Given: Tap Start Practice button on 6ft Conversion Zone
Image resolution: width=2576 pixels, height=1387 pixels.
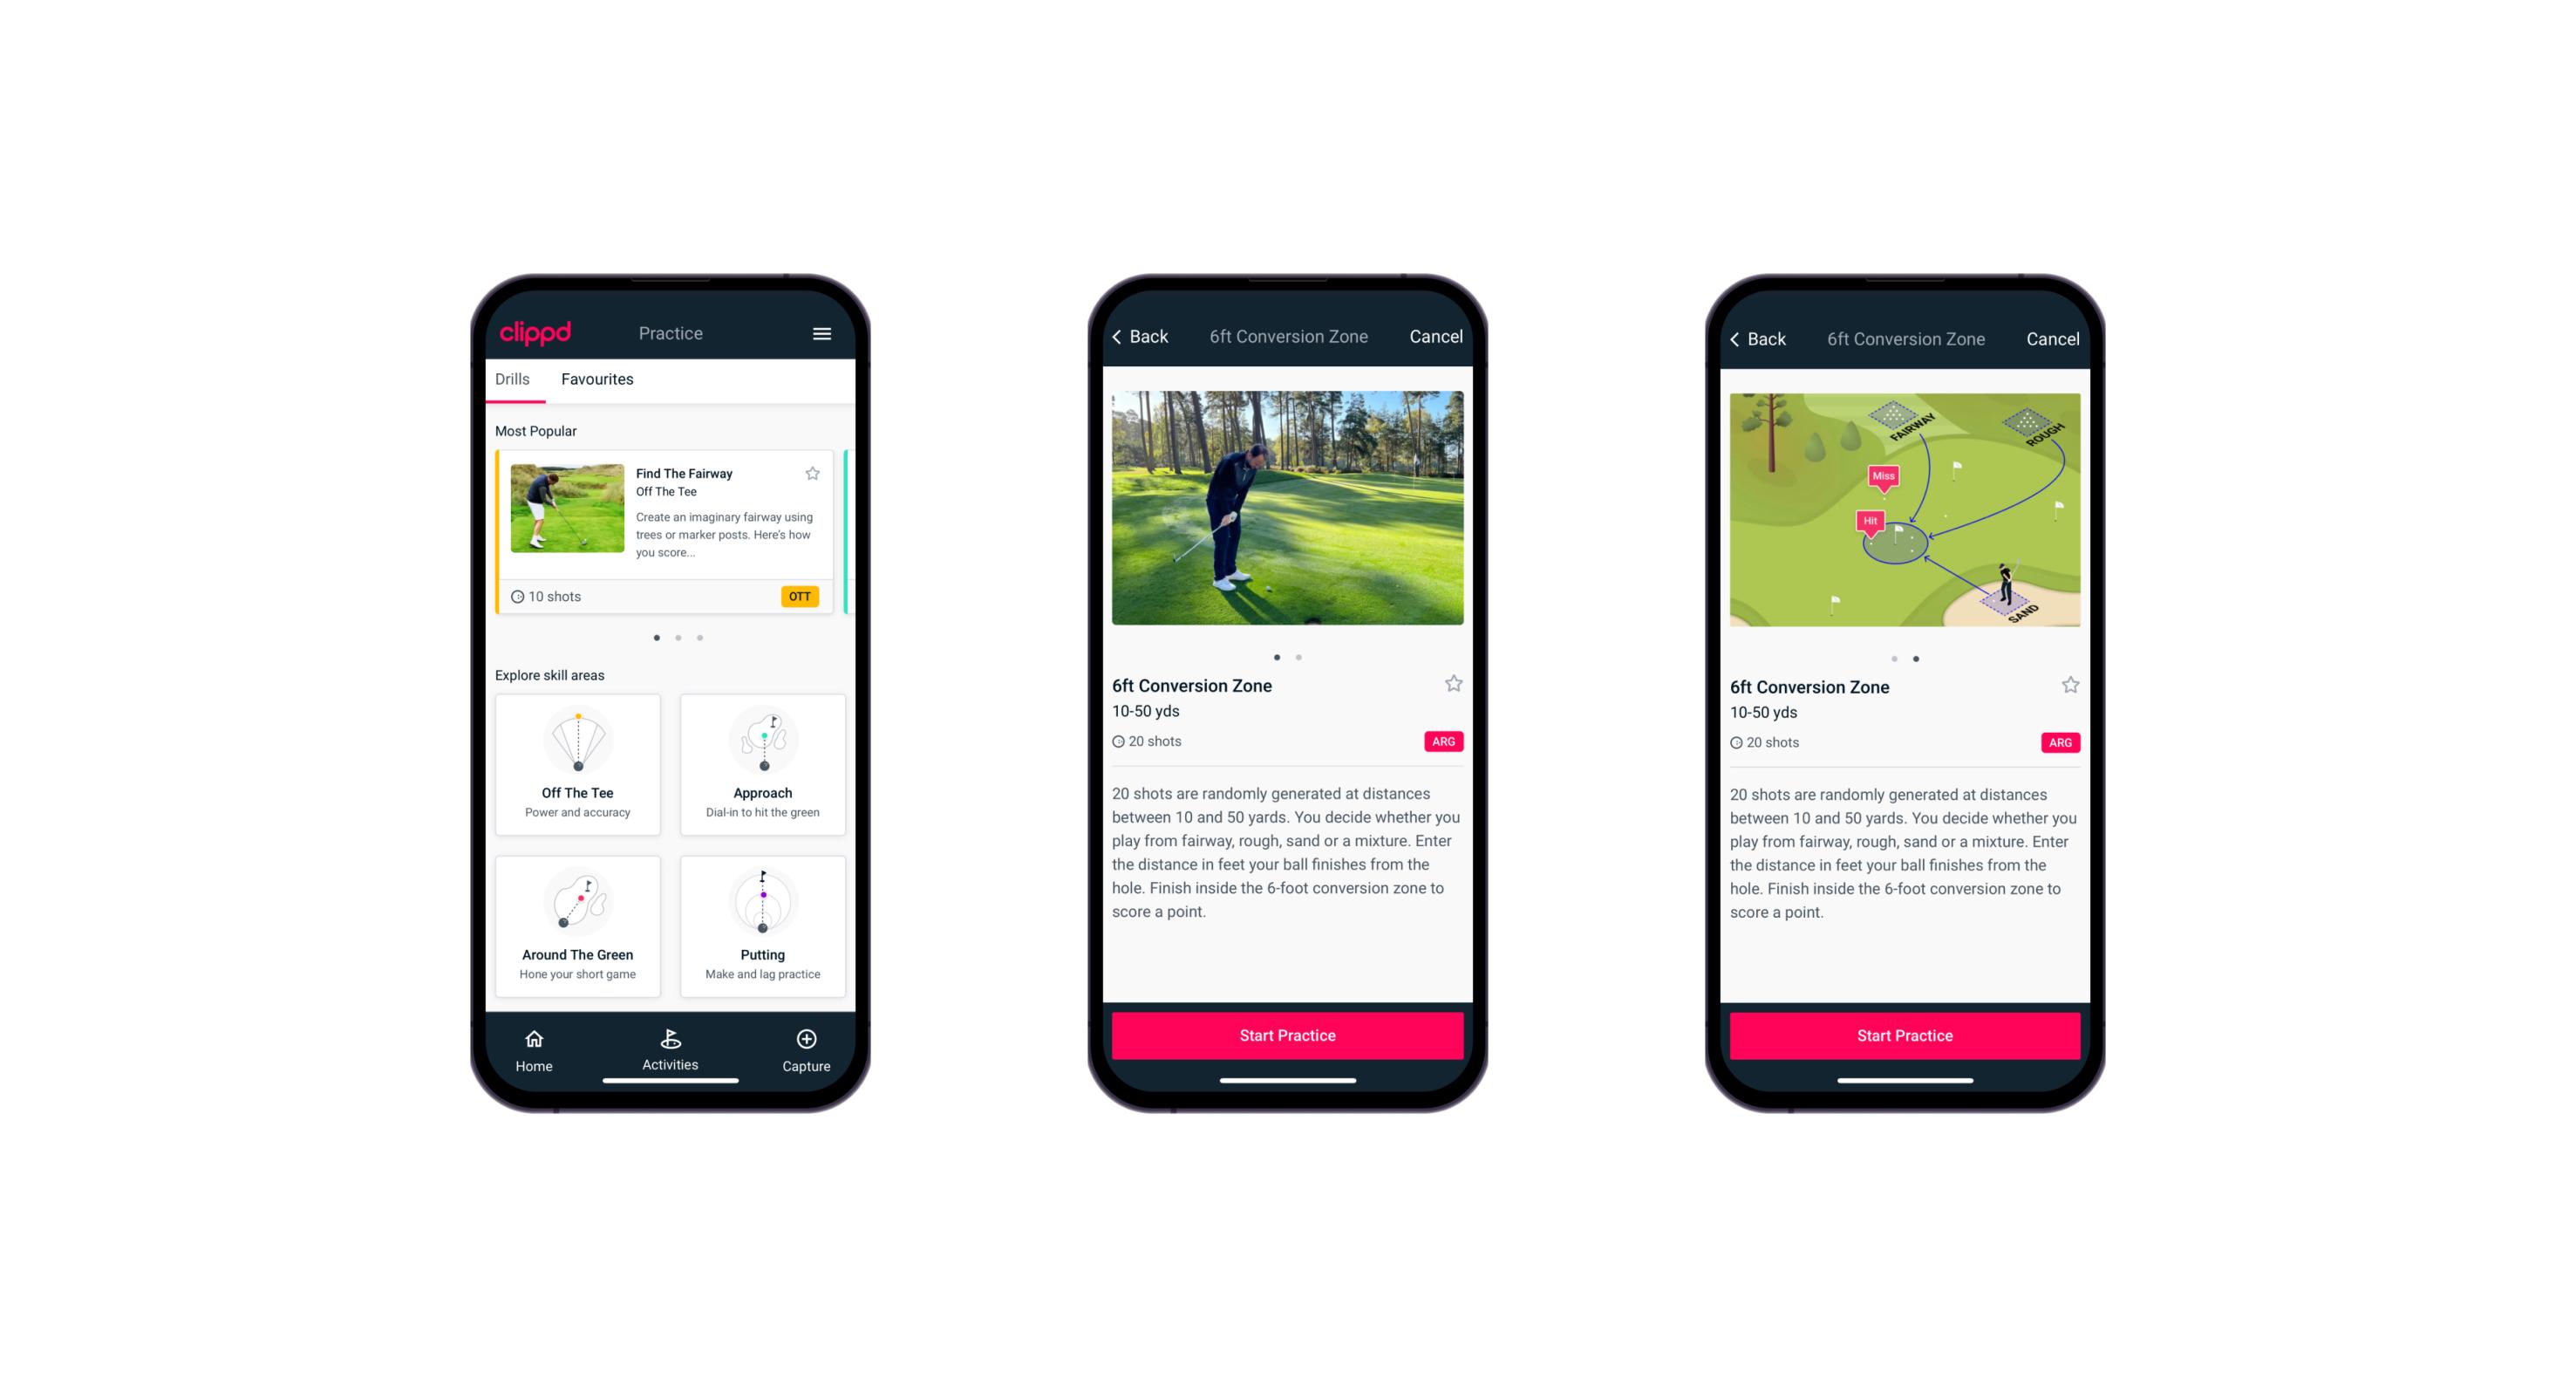Looking at the screenshot, I should pos(1287,1034).
